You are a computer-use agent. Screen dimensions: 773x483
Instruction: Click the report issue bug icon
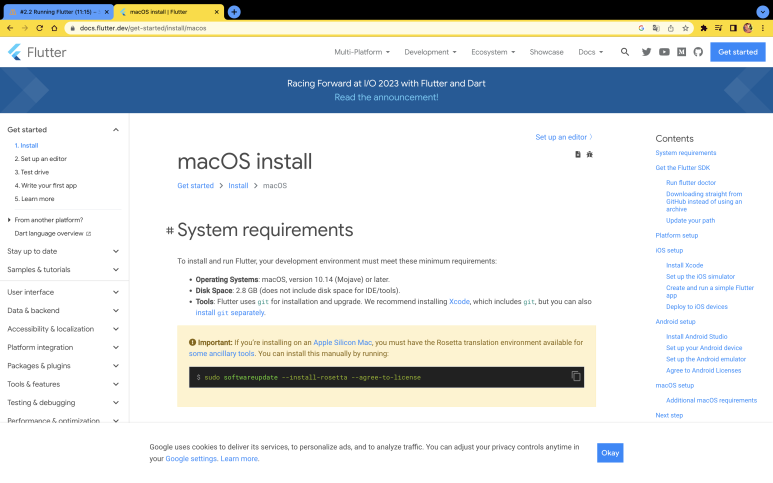(x=590, y=154)
